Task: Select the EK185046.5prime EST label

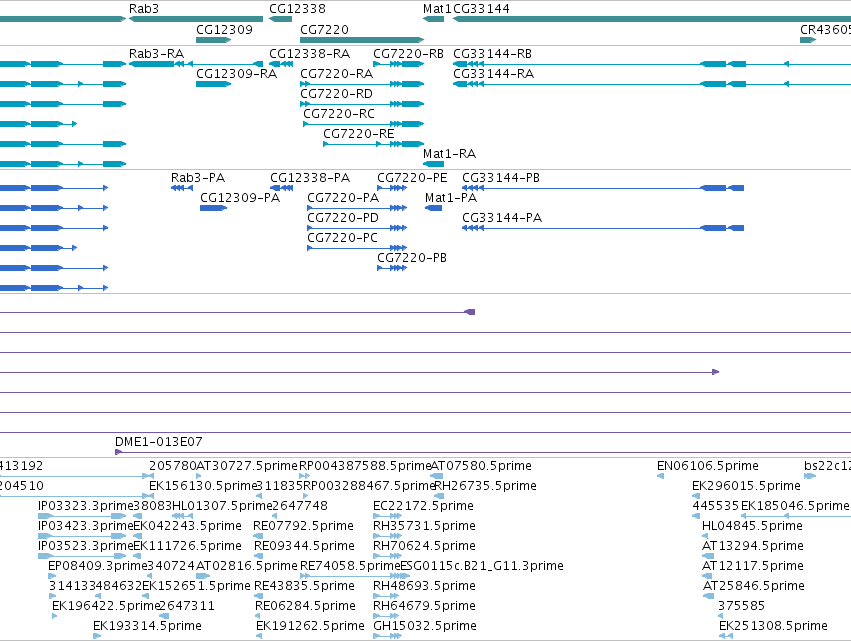Action: 795,506
